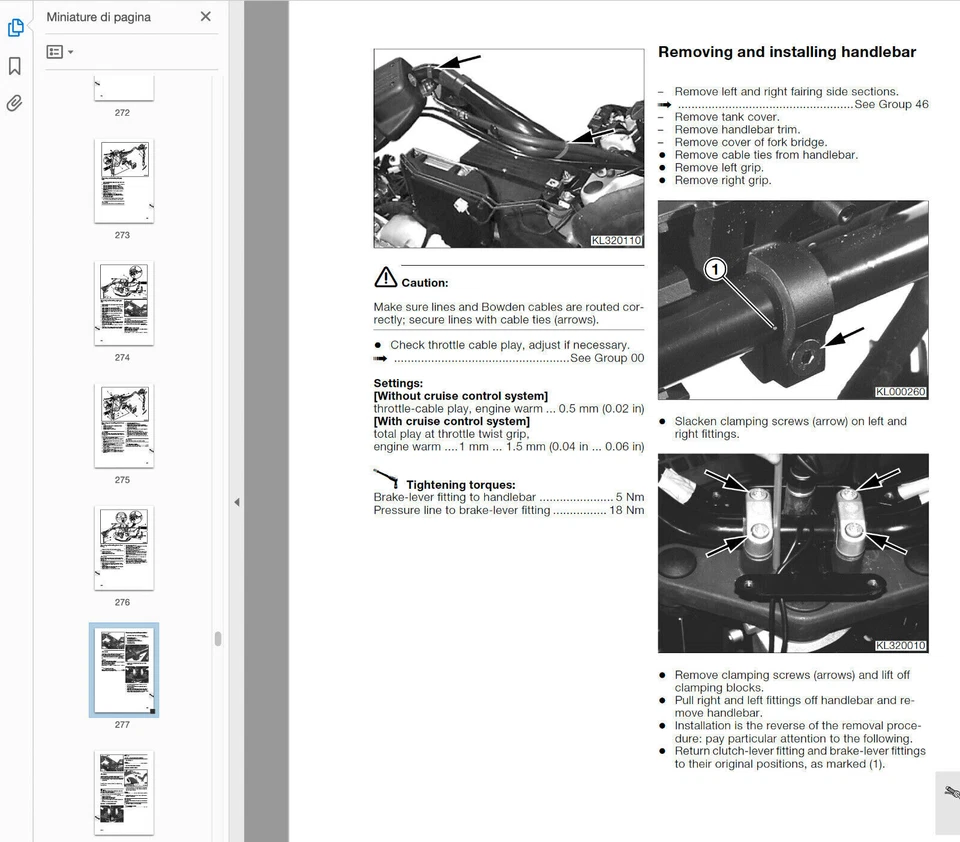Screen dimensions: 960x842
Task: Select page 275 thumbnail
Action: click(122, 425)
